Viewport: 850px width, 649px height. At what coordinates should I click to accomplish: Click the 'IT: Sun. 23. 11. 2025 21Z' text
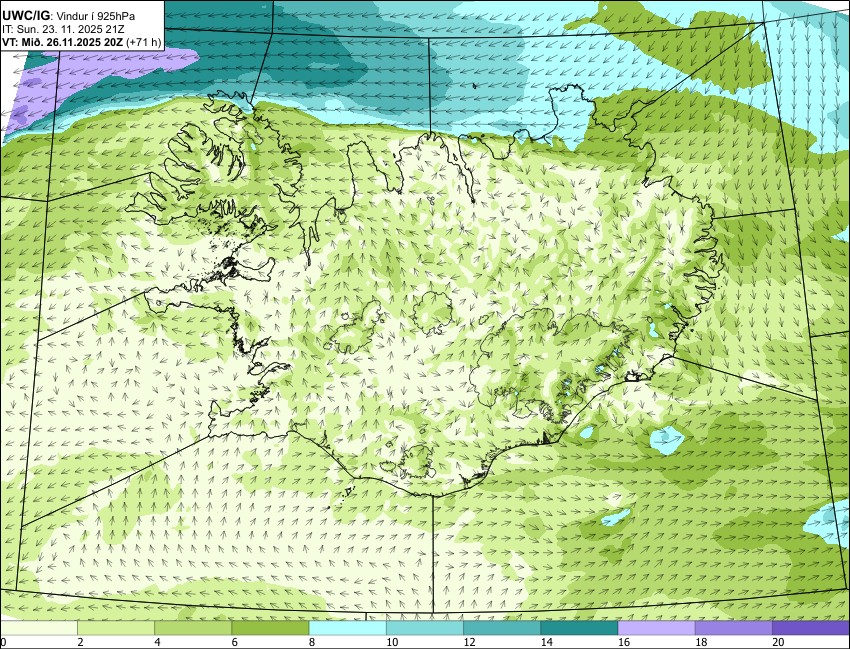[63, 30]
